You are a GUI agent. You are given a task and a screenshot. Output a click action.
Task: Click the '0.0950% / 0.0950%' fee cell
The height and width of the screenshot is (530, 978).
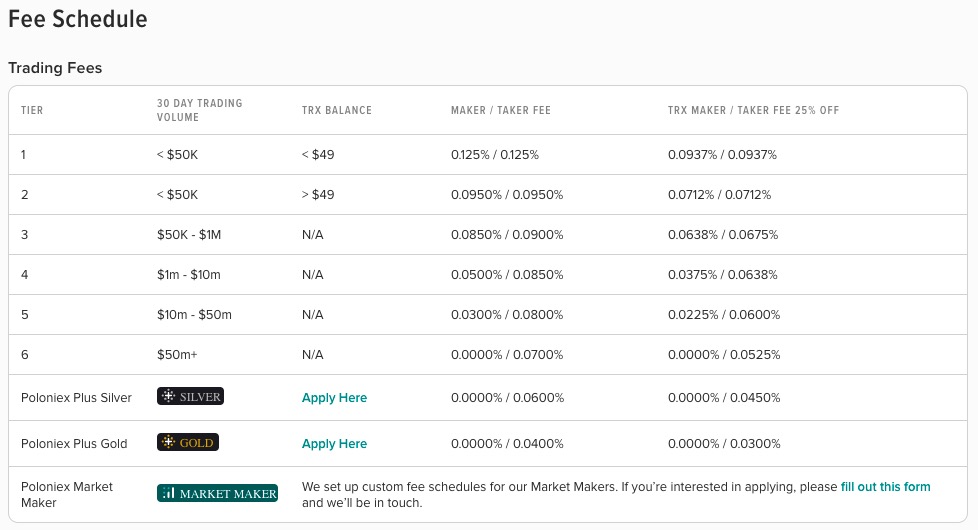pyautogui.click(x=507, y=195)
